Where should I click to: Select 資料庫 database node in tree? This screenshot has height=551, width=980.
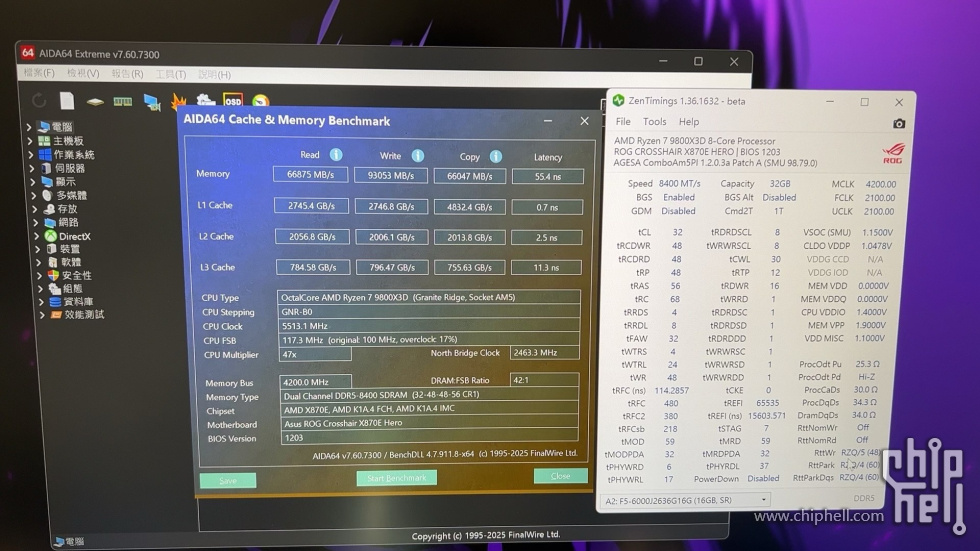[x=71, y=302]
